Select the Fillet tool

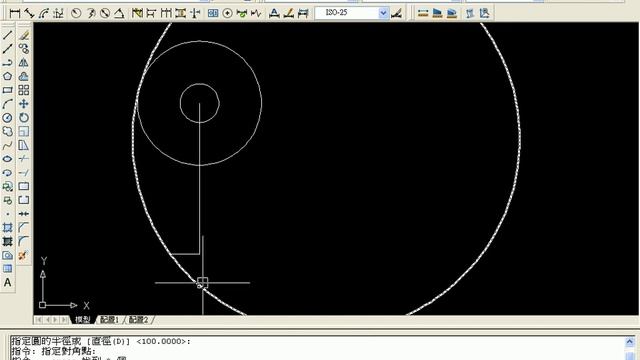coord(24,242)
